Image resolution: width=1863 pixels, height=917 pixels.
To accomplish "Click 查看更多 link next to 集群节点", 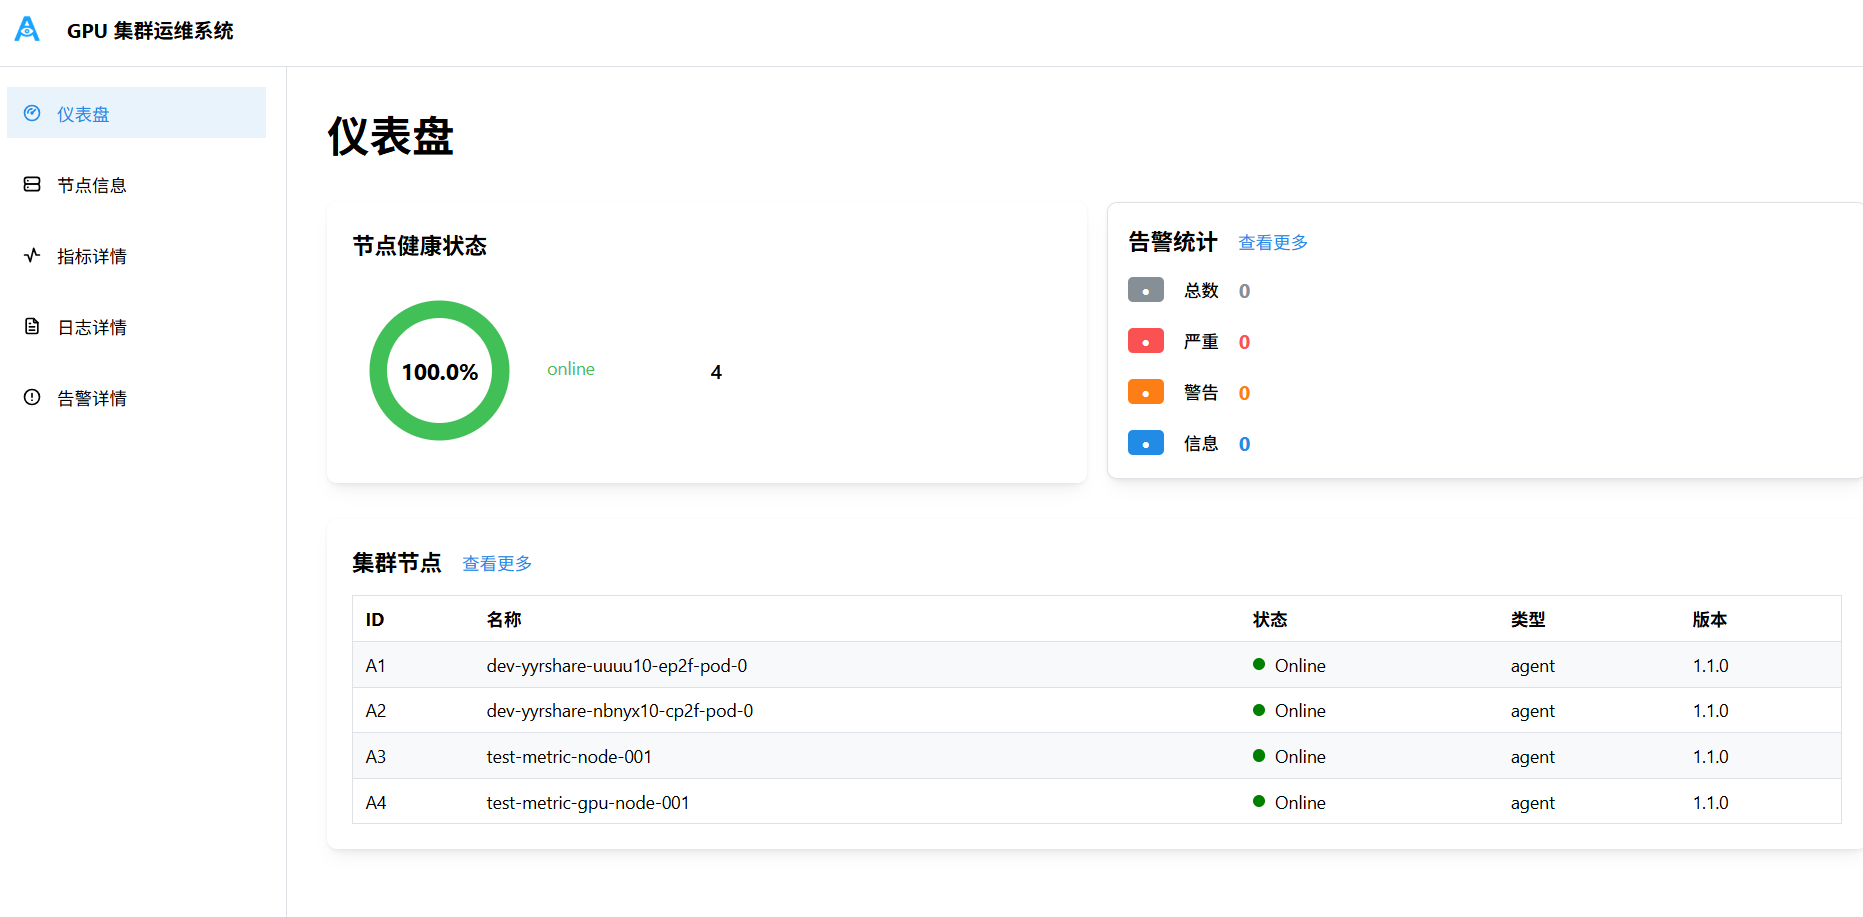I will [497, 564].
